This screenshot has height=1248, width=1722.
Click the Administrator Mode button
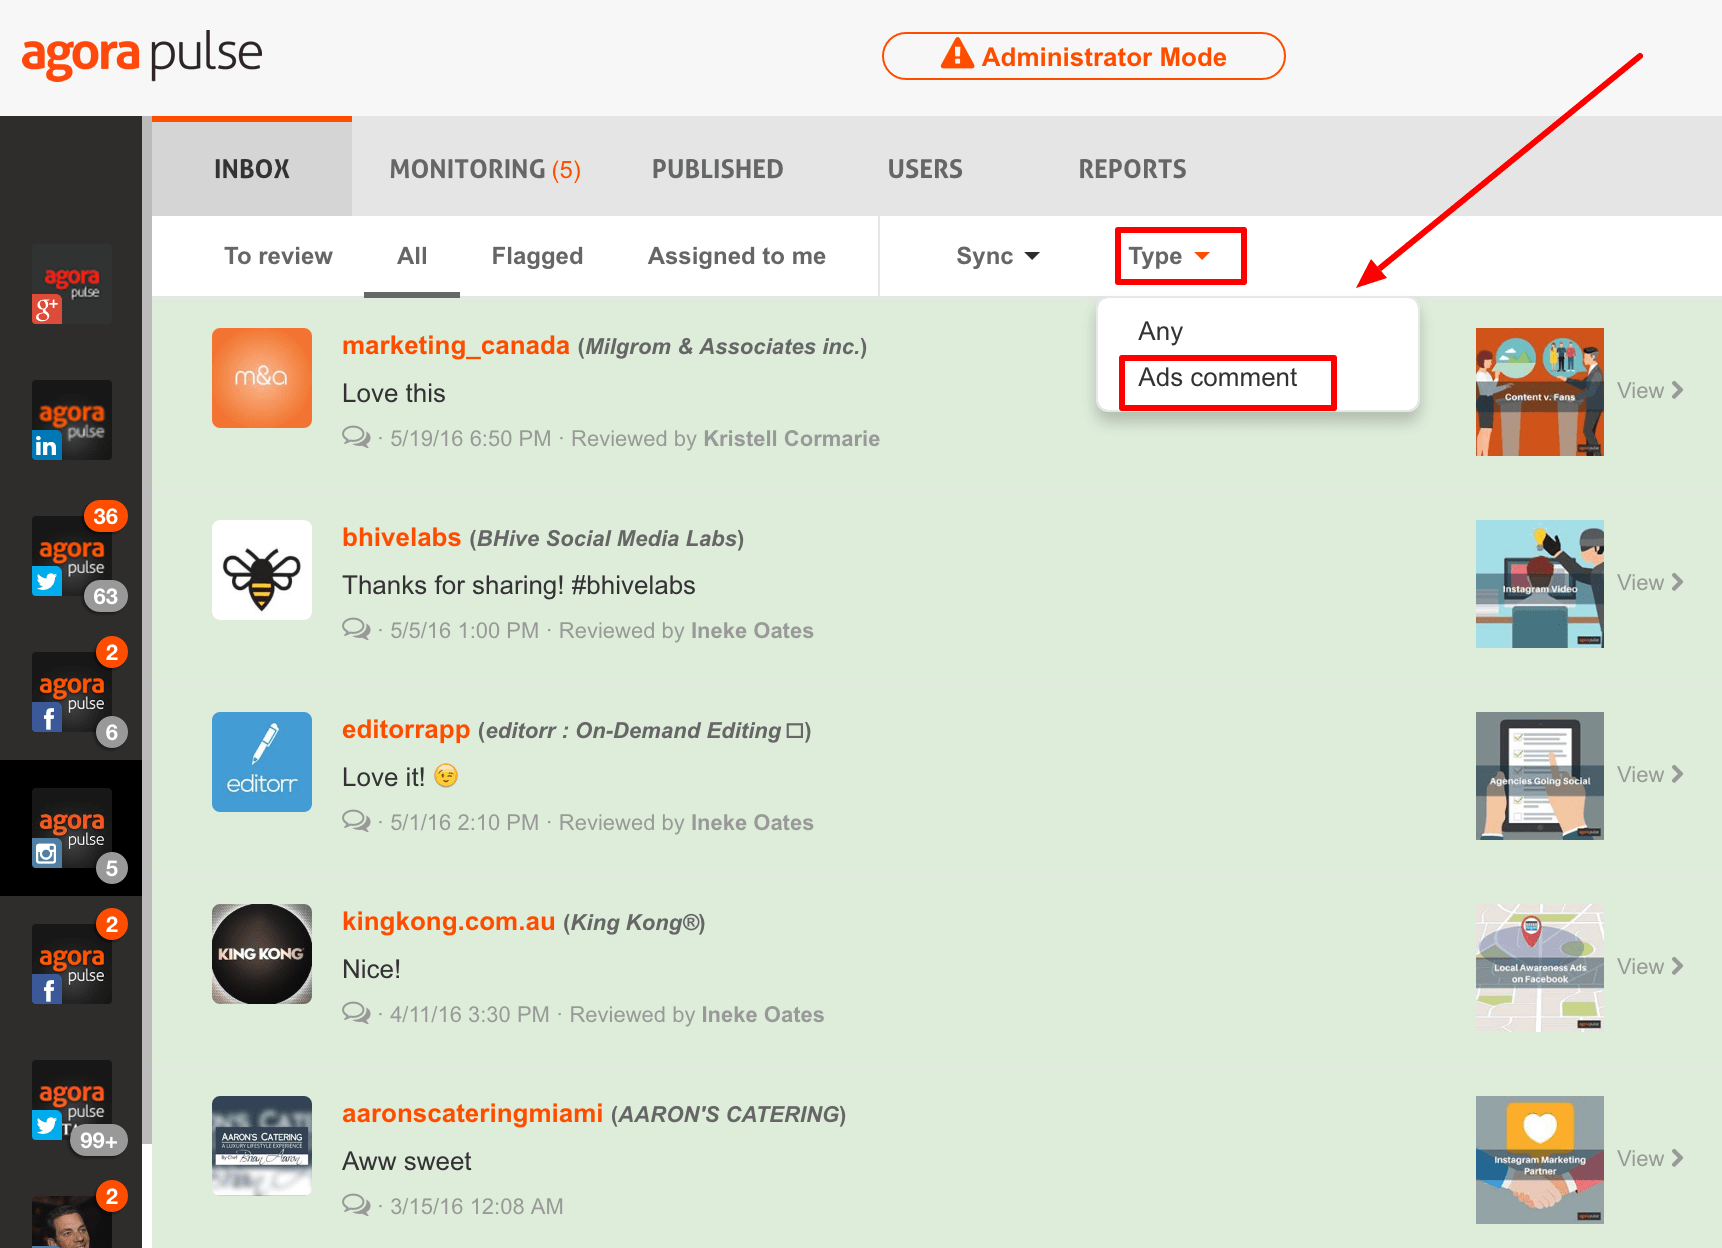(x=1083, y=56)
